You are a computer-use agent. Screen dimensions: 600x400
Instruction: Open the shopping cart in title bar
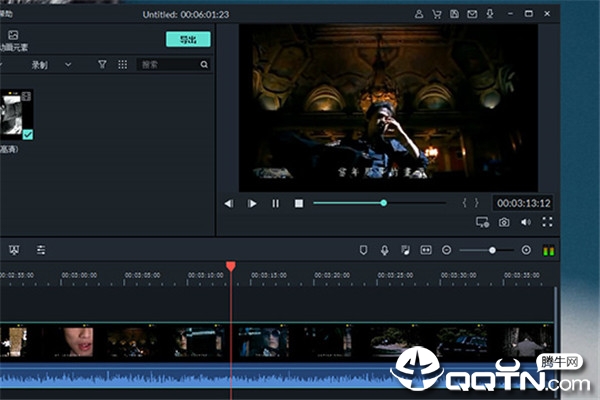pos(437,14)
